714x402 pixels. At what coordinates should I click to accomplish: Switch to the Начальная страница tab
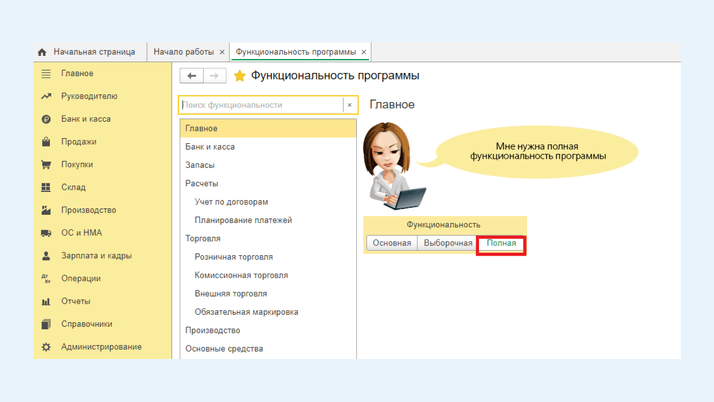tap(90, 52)
